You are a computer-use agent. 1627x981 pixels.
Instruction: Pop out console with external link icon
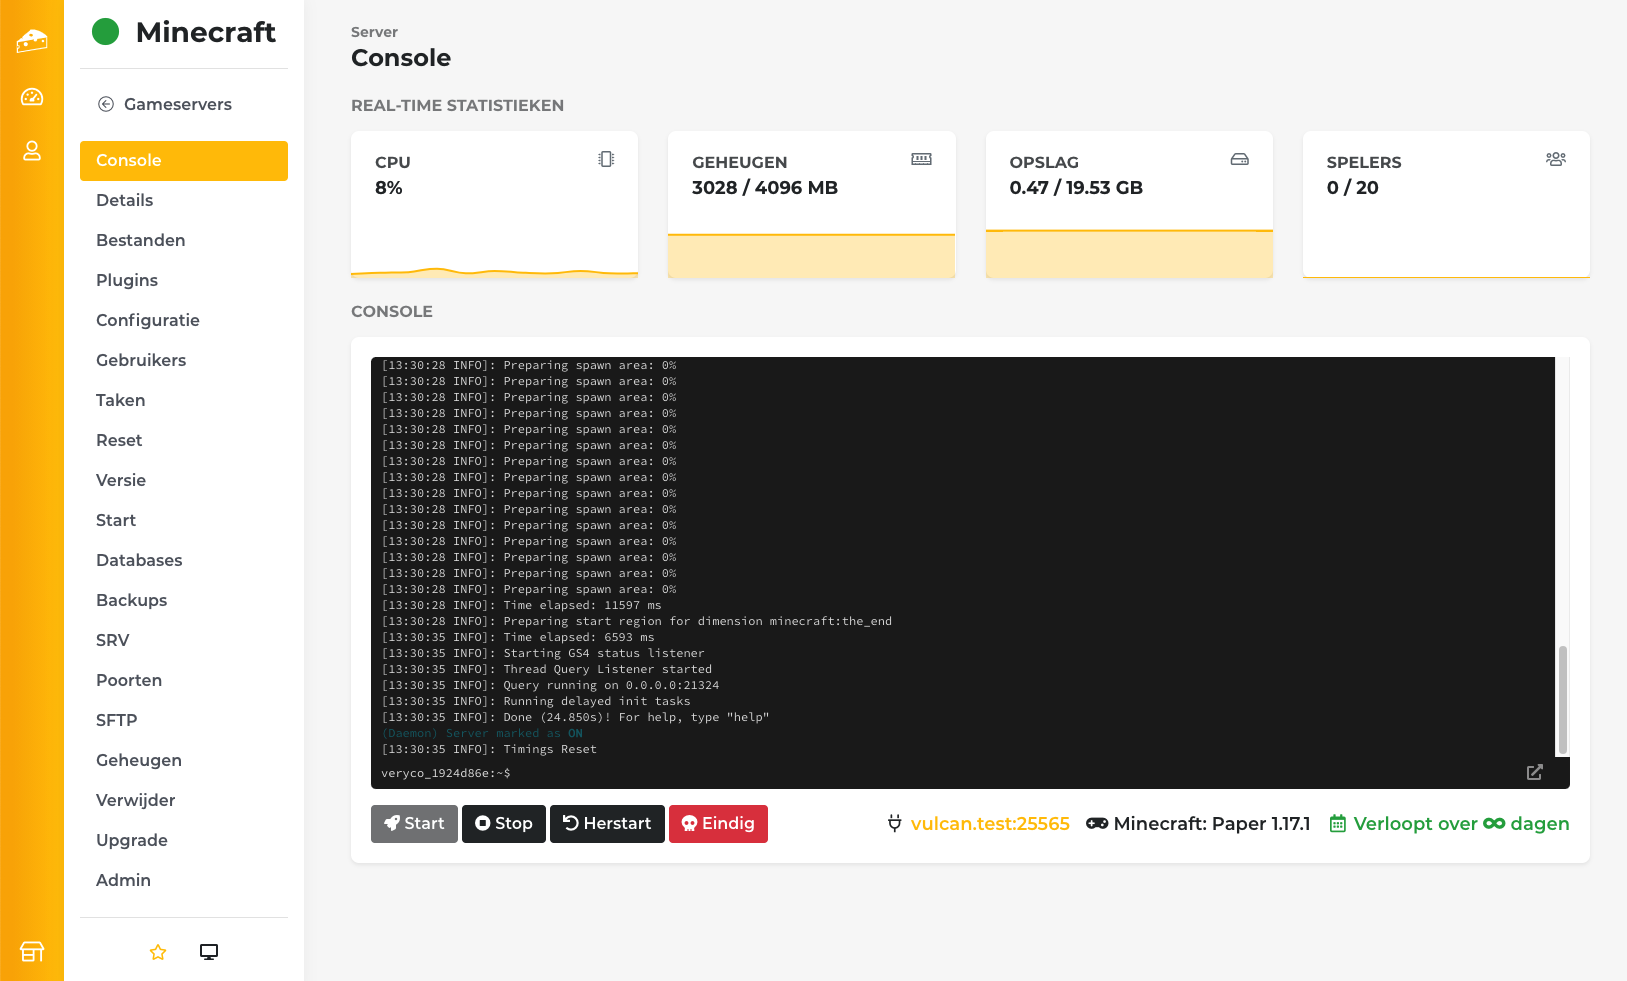[x=1534, y=772]
